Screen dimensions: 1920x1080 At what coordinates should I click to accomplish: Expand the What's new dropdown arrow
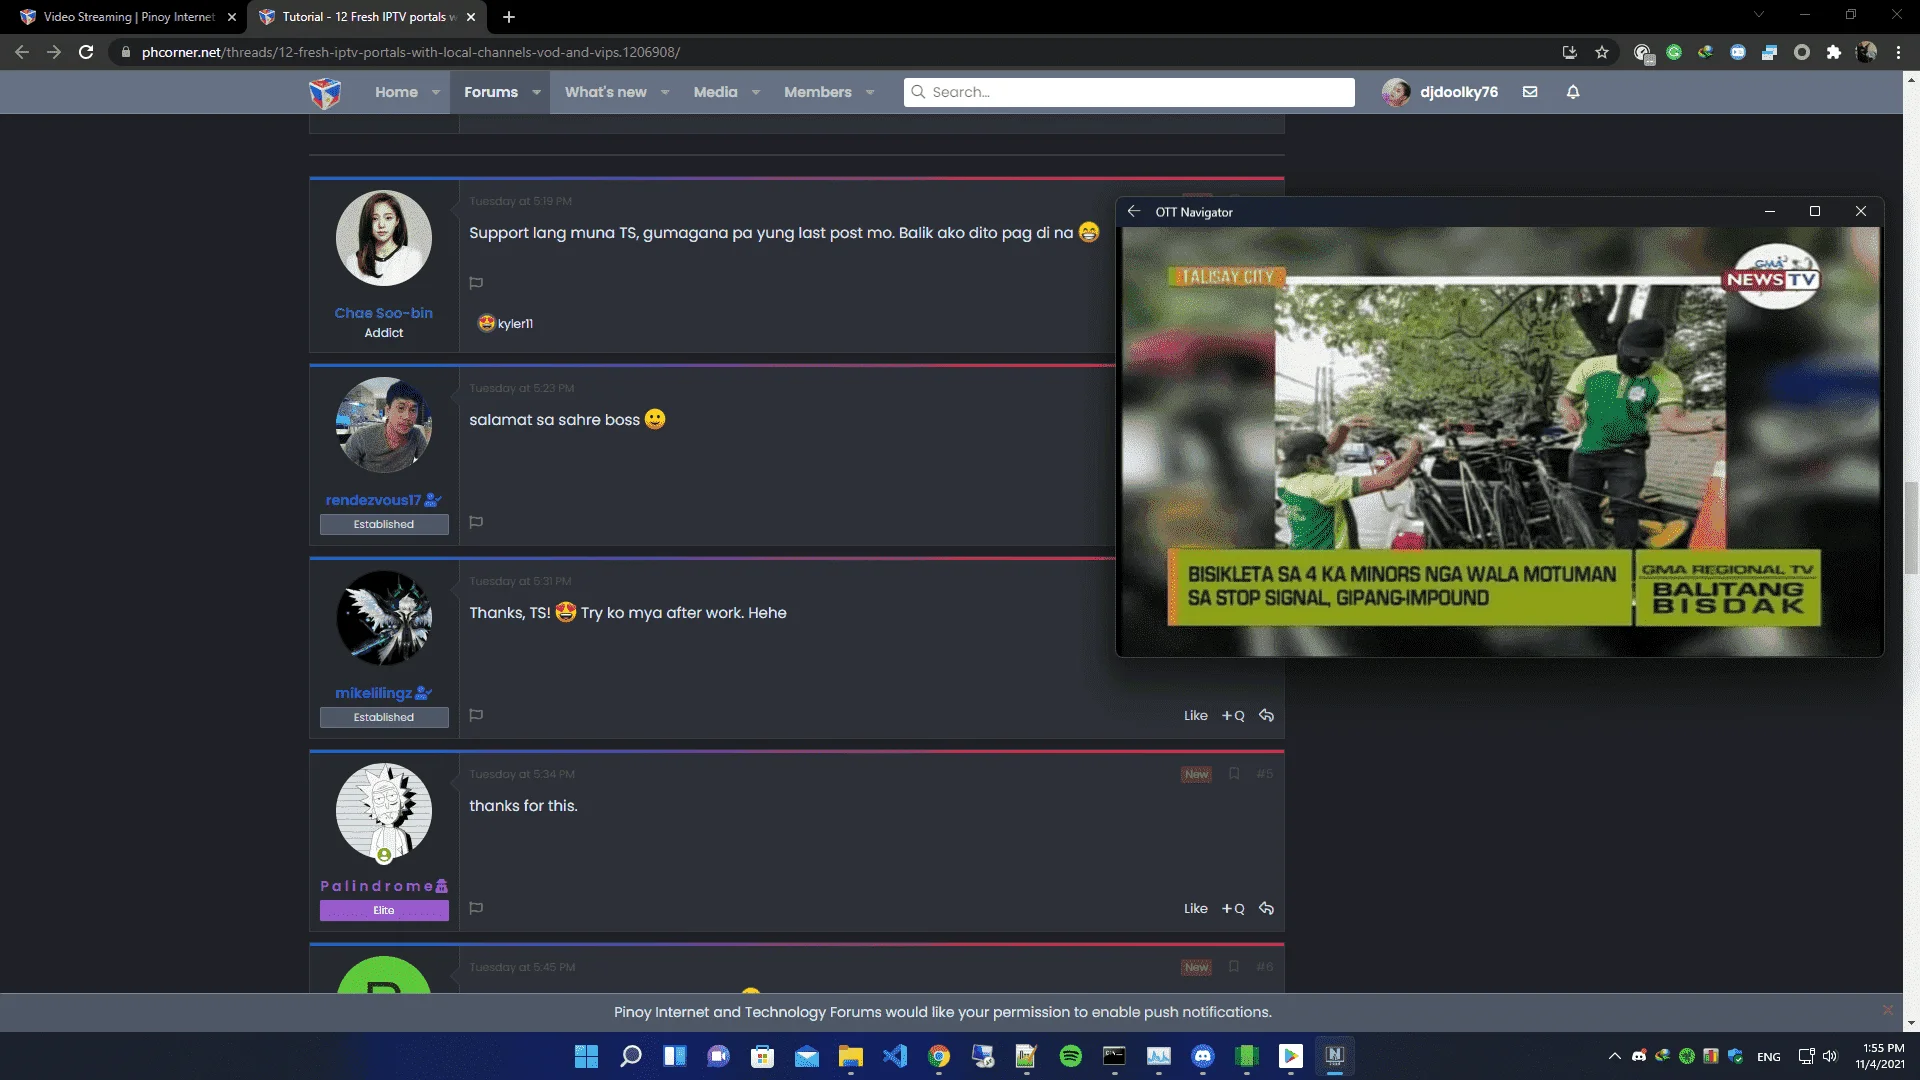click(666, 92)
